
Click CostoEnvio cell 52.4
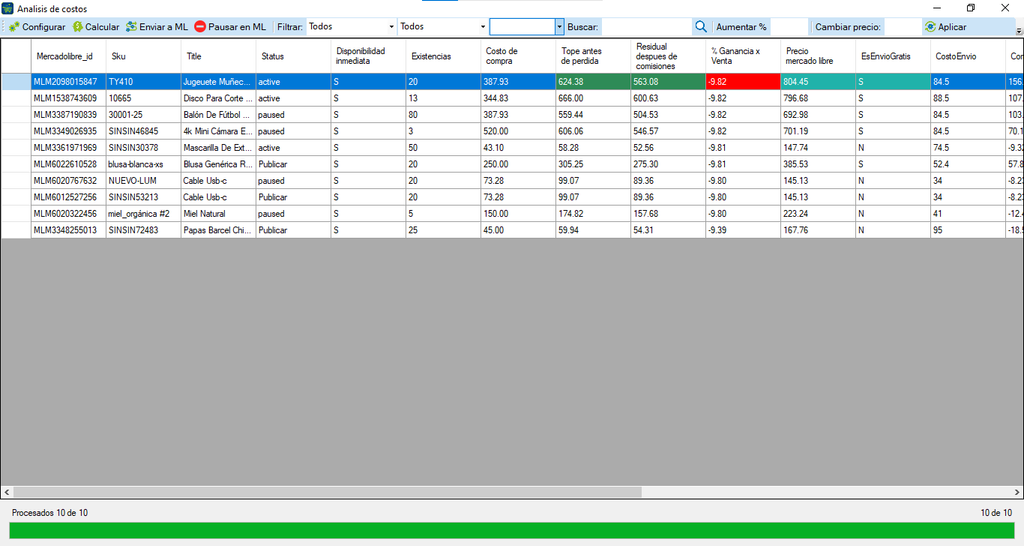pos(968,164)
